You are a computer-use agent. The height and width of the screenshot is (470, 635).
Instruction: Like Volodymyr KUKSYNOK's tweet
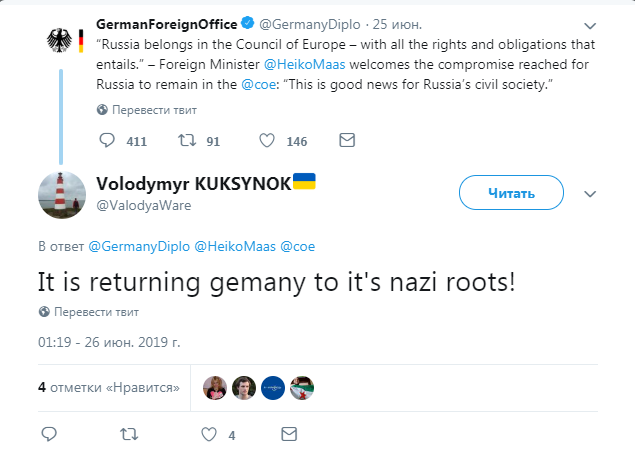click(x=209, y=435)
